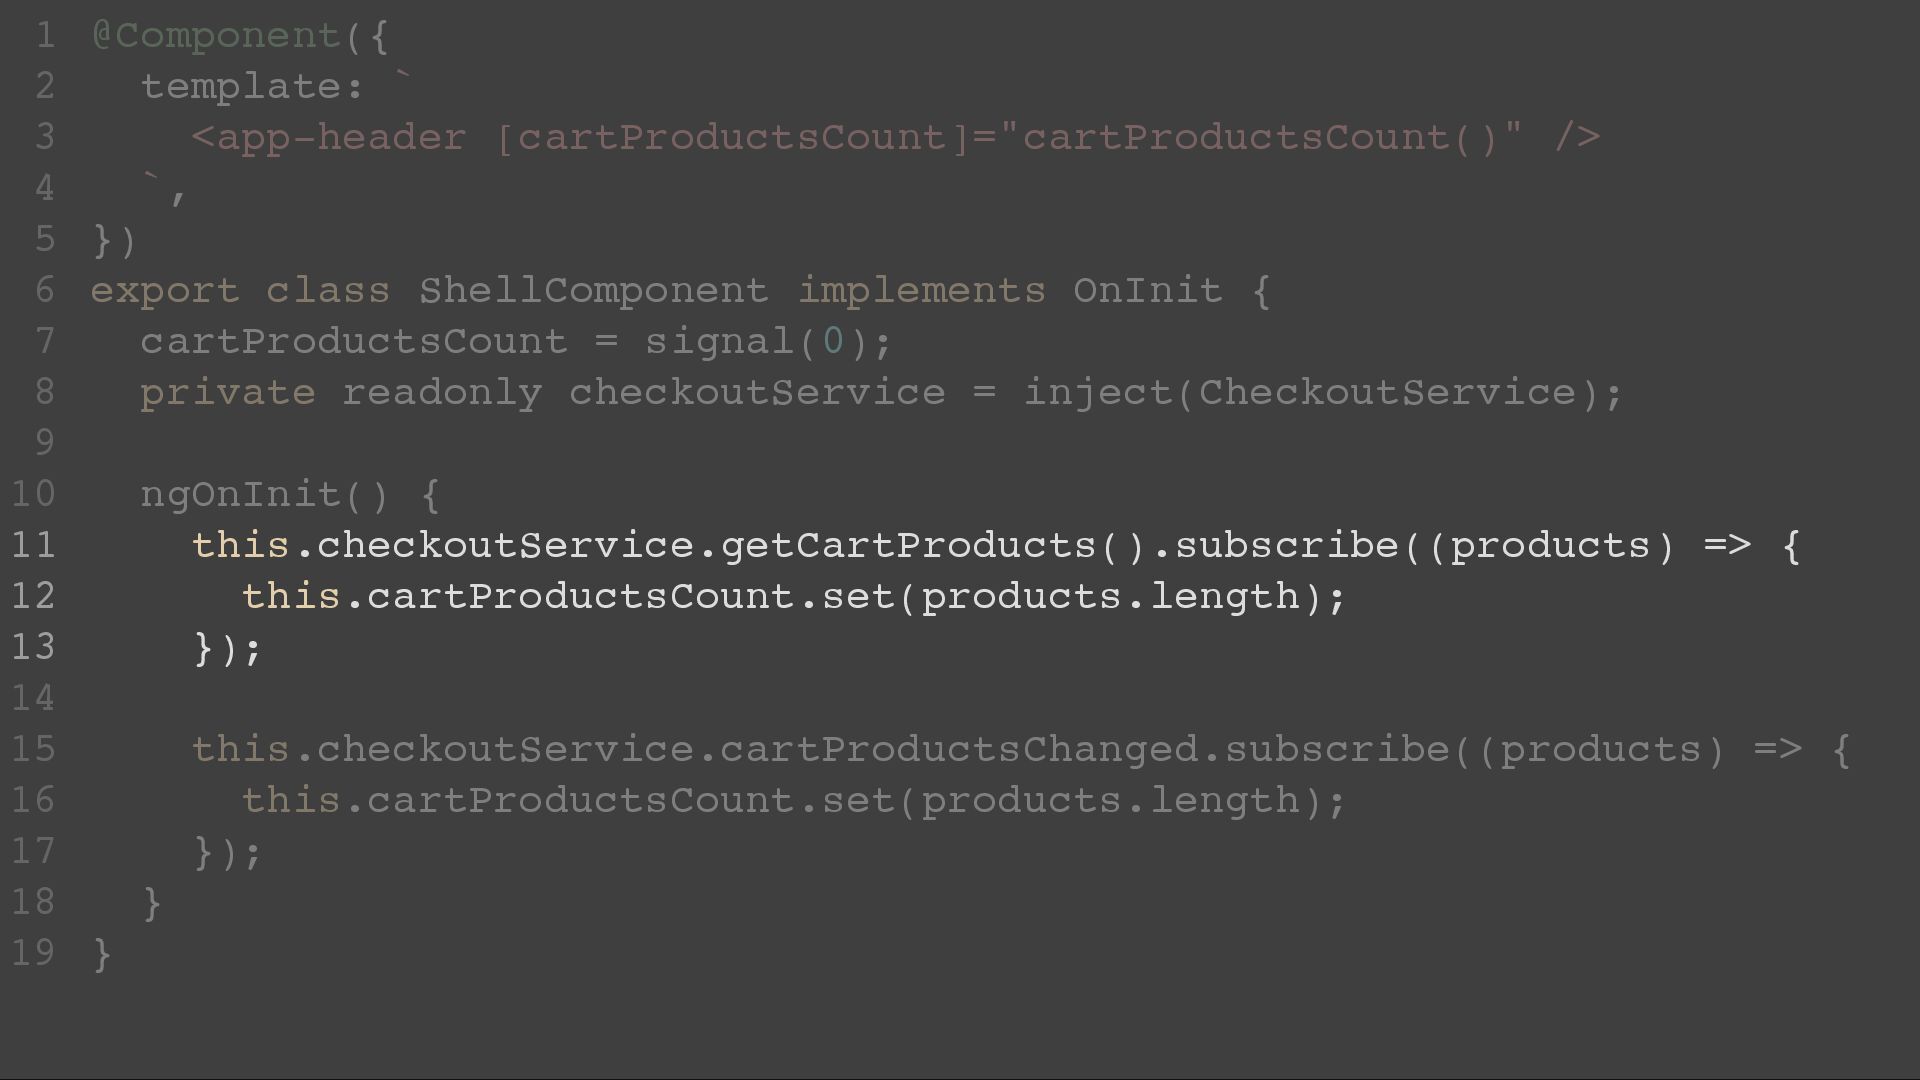The height and width of the screenshot is (1080, 1920).
Task: Click the OnInit interface name
Action: (x=1148, y=291)
